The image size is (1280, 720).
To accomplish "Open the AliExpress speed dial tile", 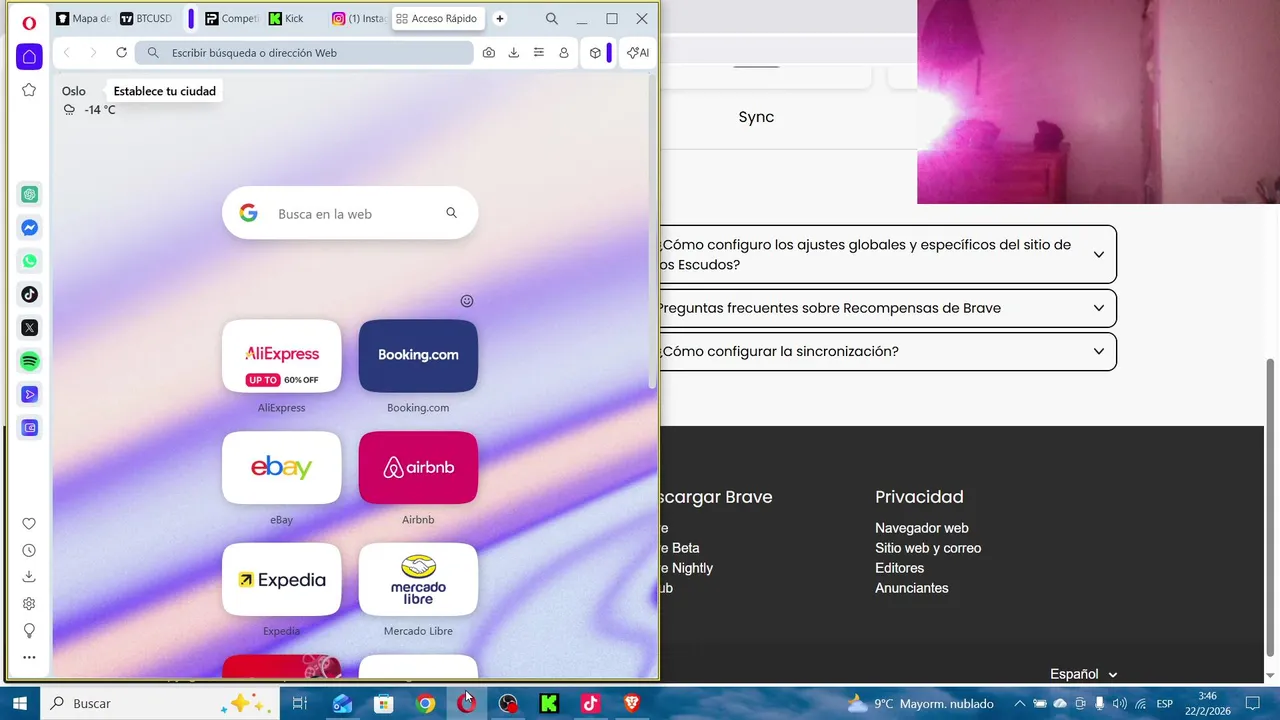I will coord(281,356).
